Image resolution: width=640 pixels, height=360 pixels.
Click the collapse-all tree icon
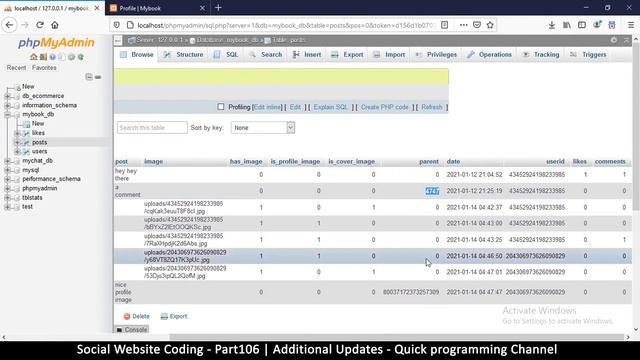coord(89,77)
